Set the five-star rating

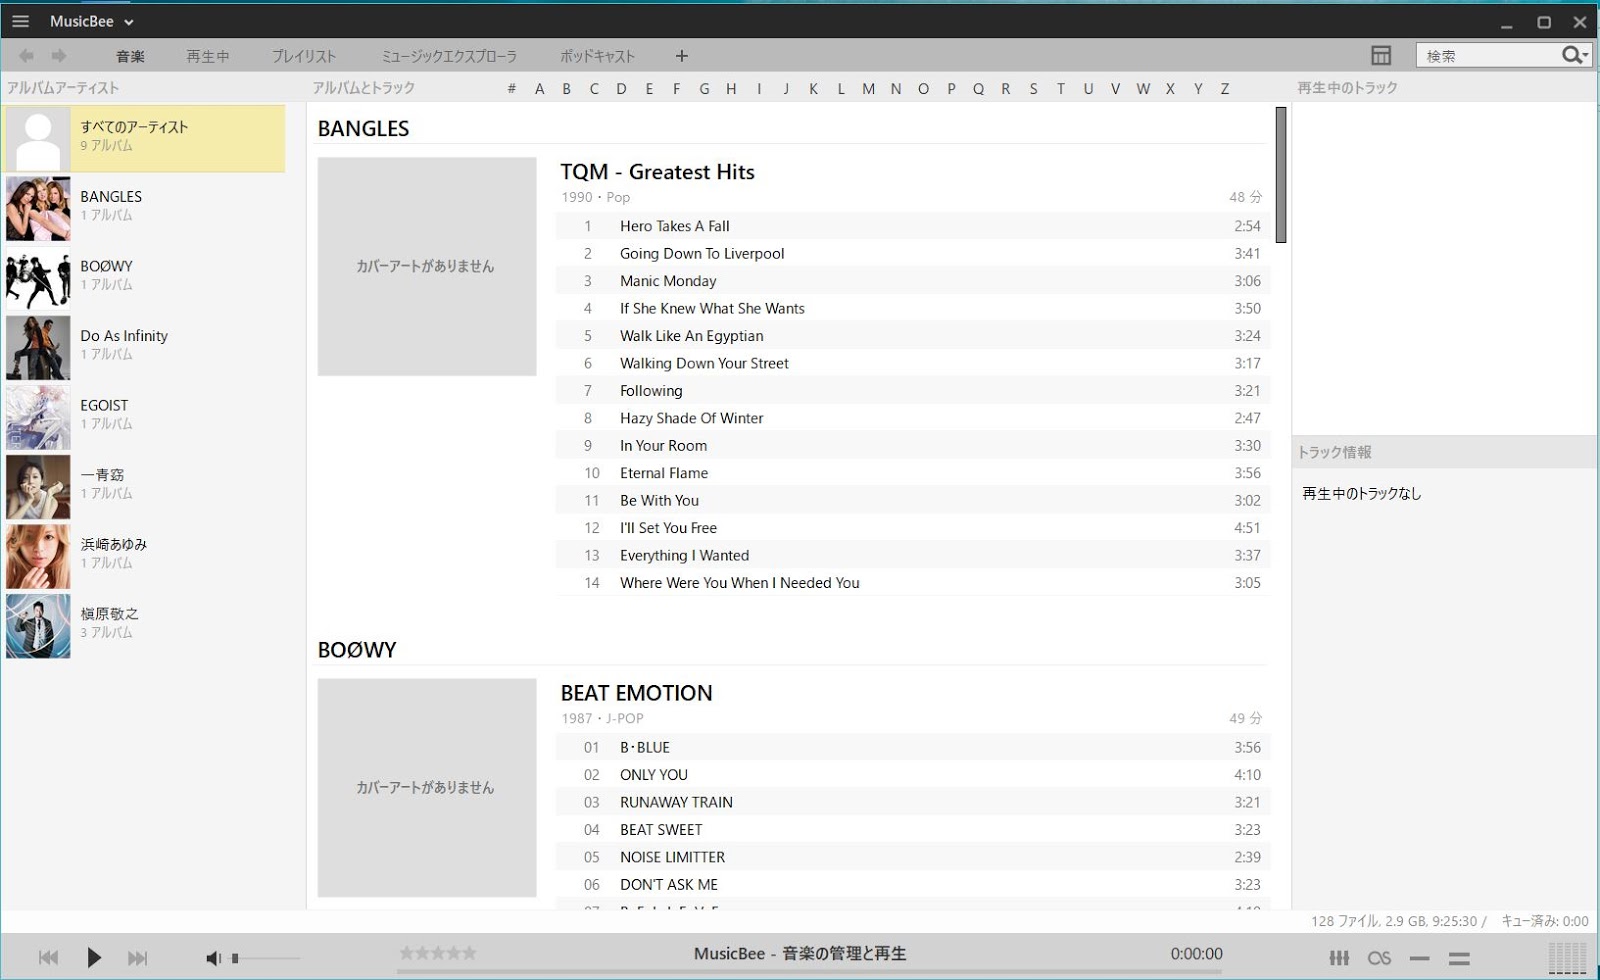438,953
